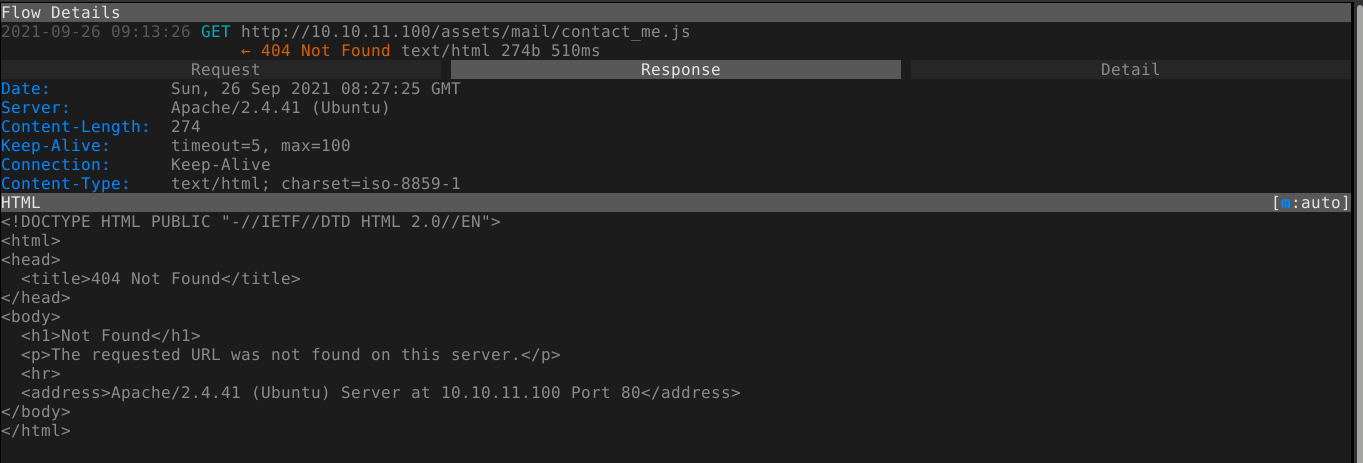The height and width of the screenshot is (463, 1363).
Task: Click the Content-Type header name
Action: coord(65,184)
